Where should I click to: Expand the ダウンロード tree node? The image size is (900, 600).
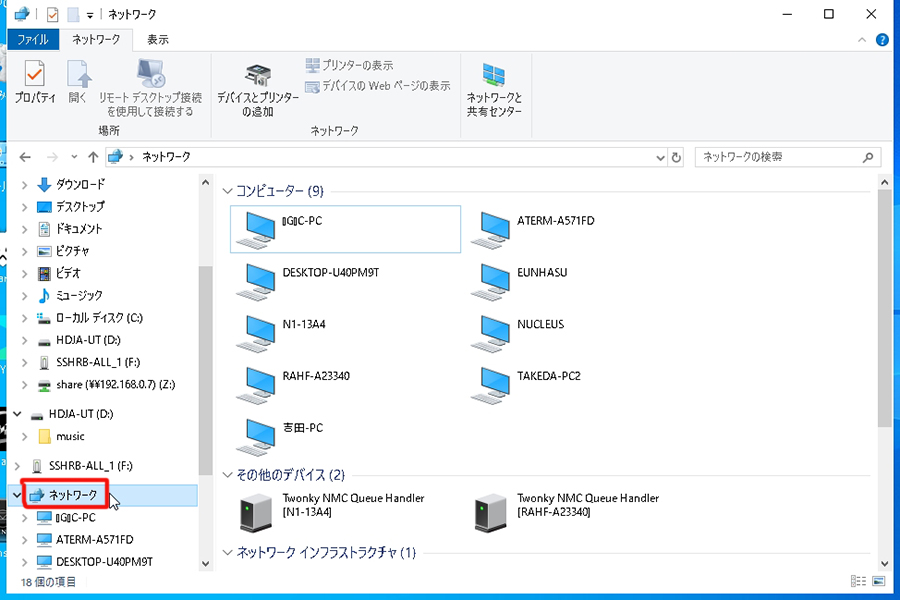click(24, 185)
